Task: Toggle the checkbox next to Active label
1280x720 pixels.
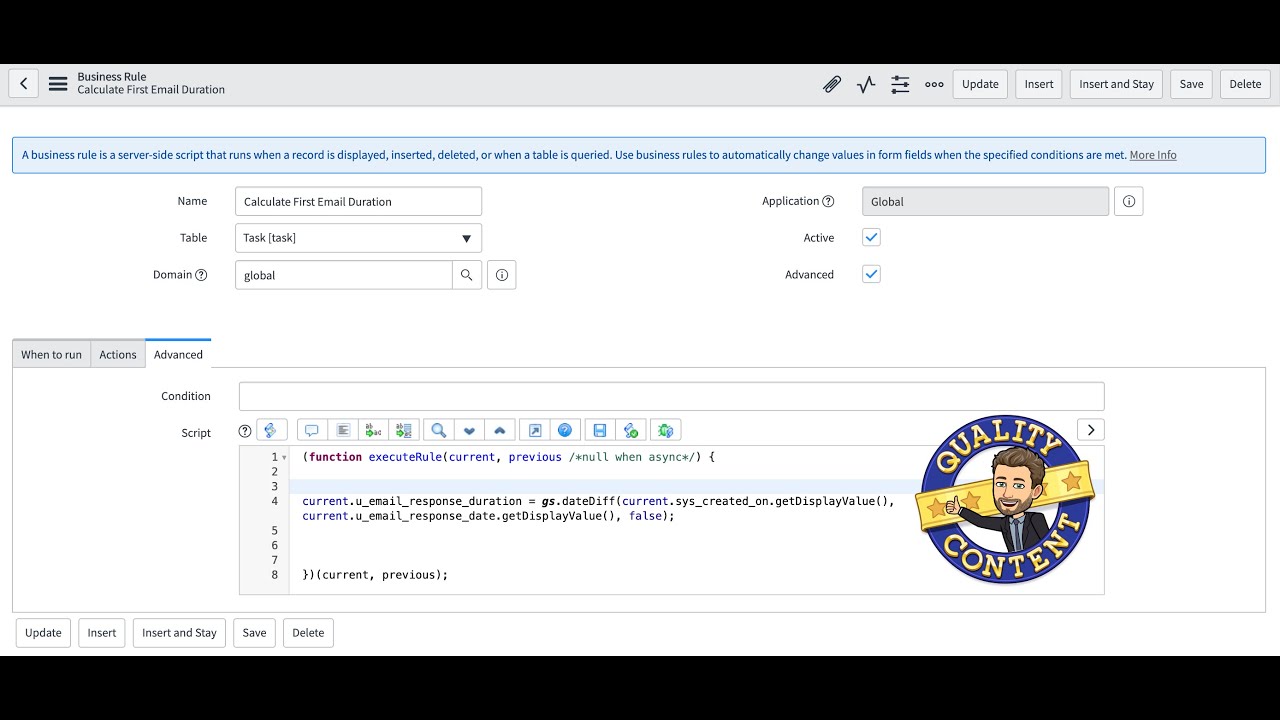Action: pyautogui.click(x=871, y=237)
